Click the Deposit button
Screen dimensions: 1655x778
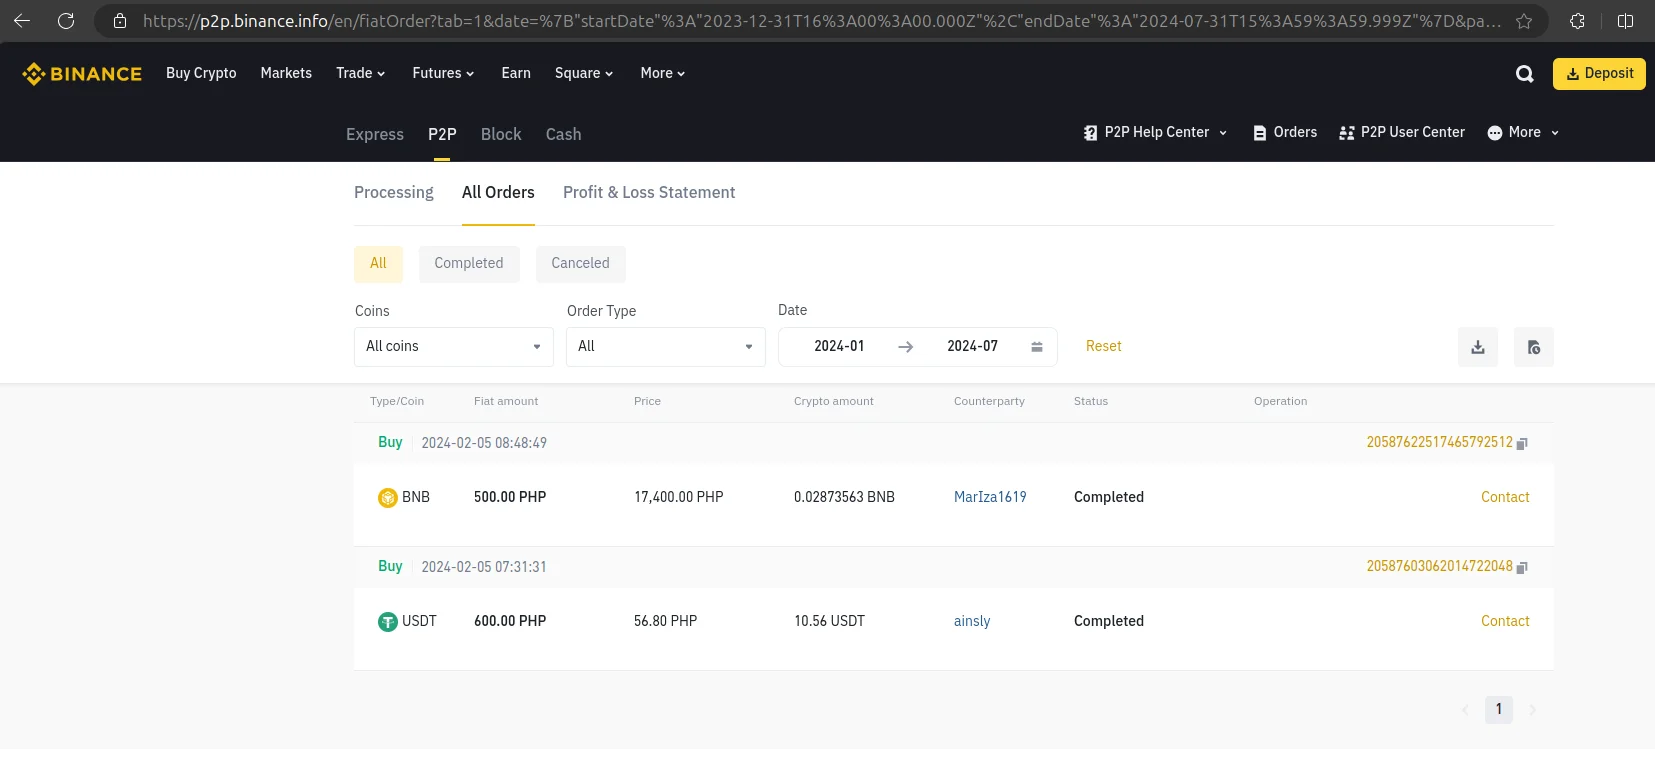tap(1599, 74)
